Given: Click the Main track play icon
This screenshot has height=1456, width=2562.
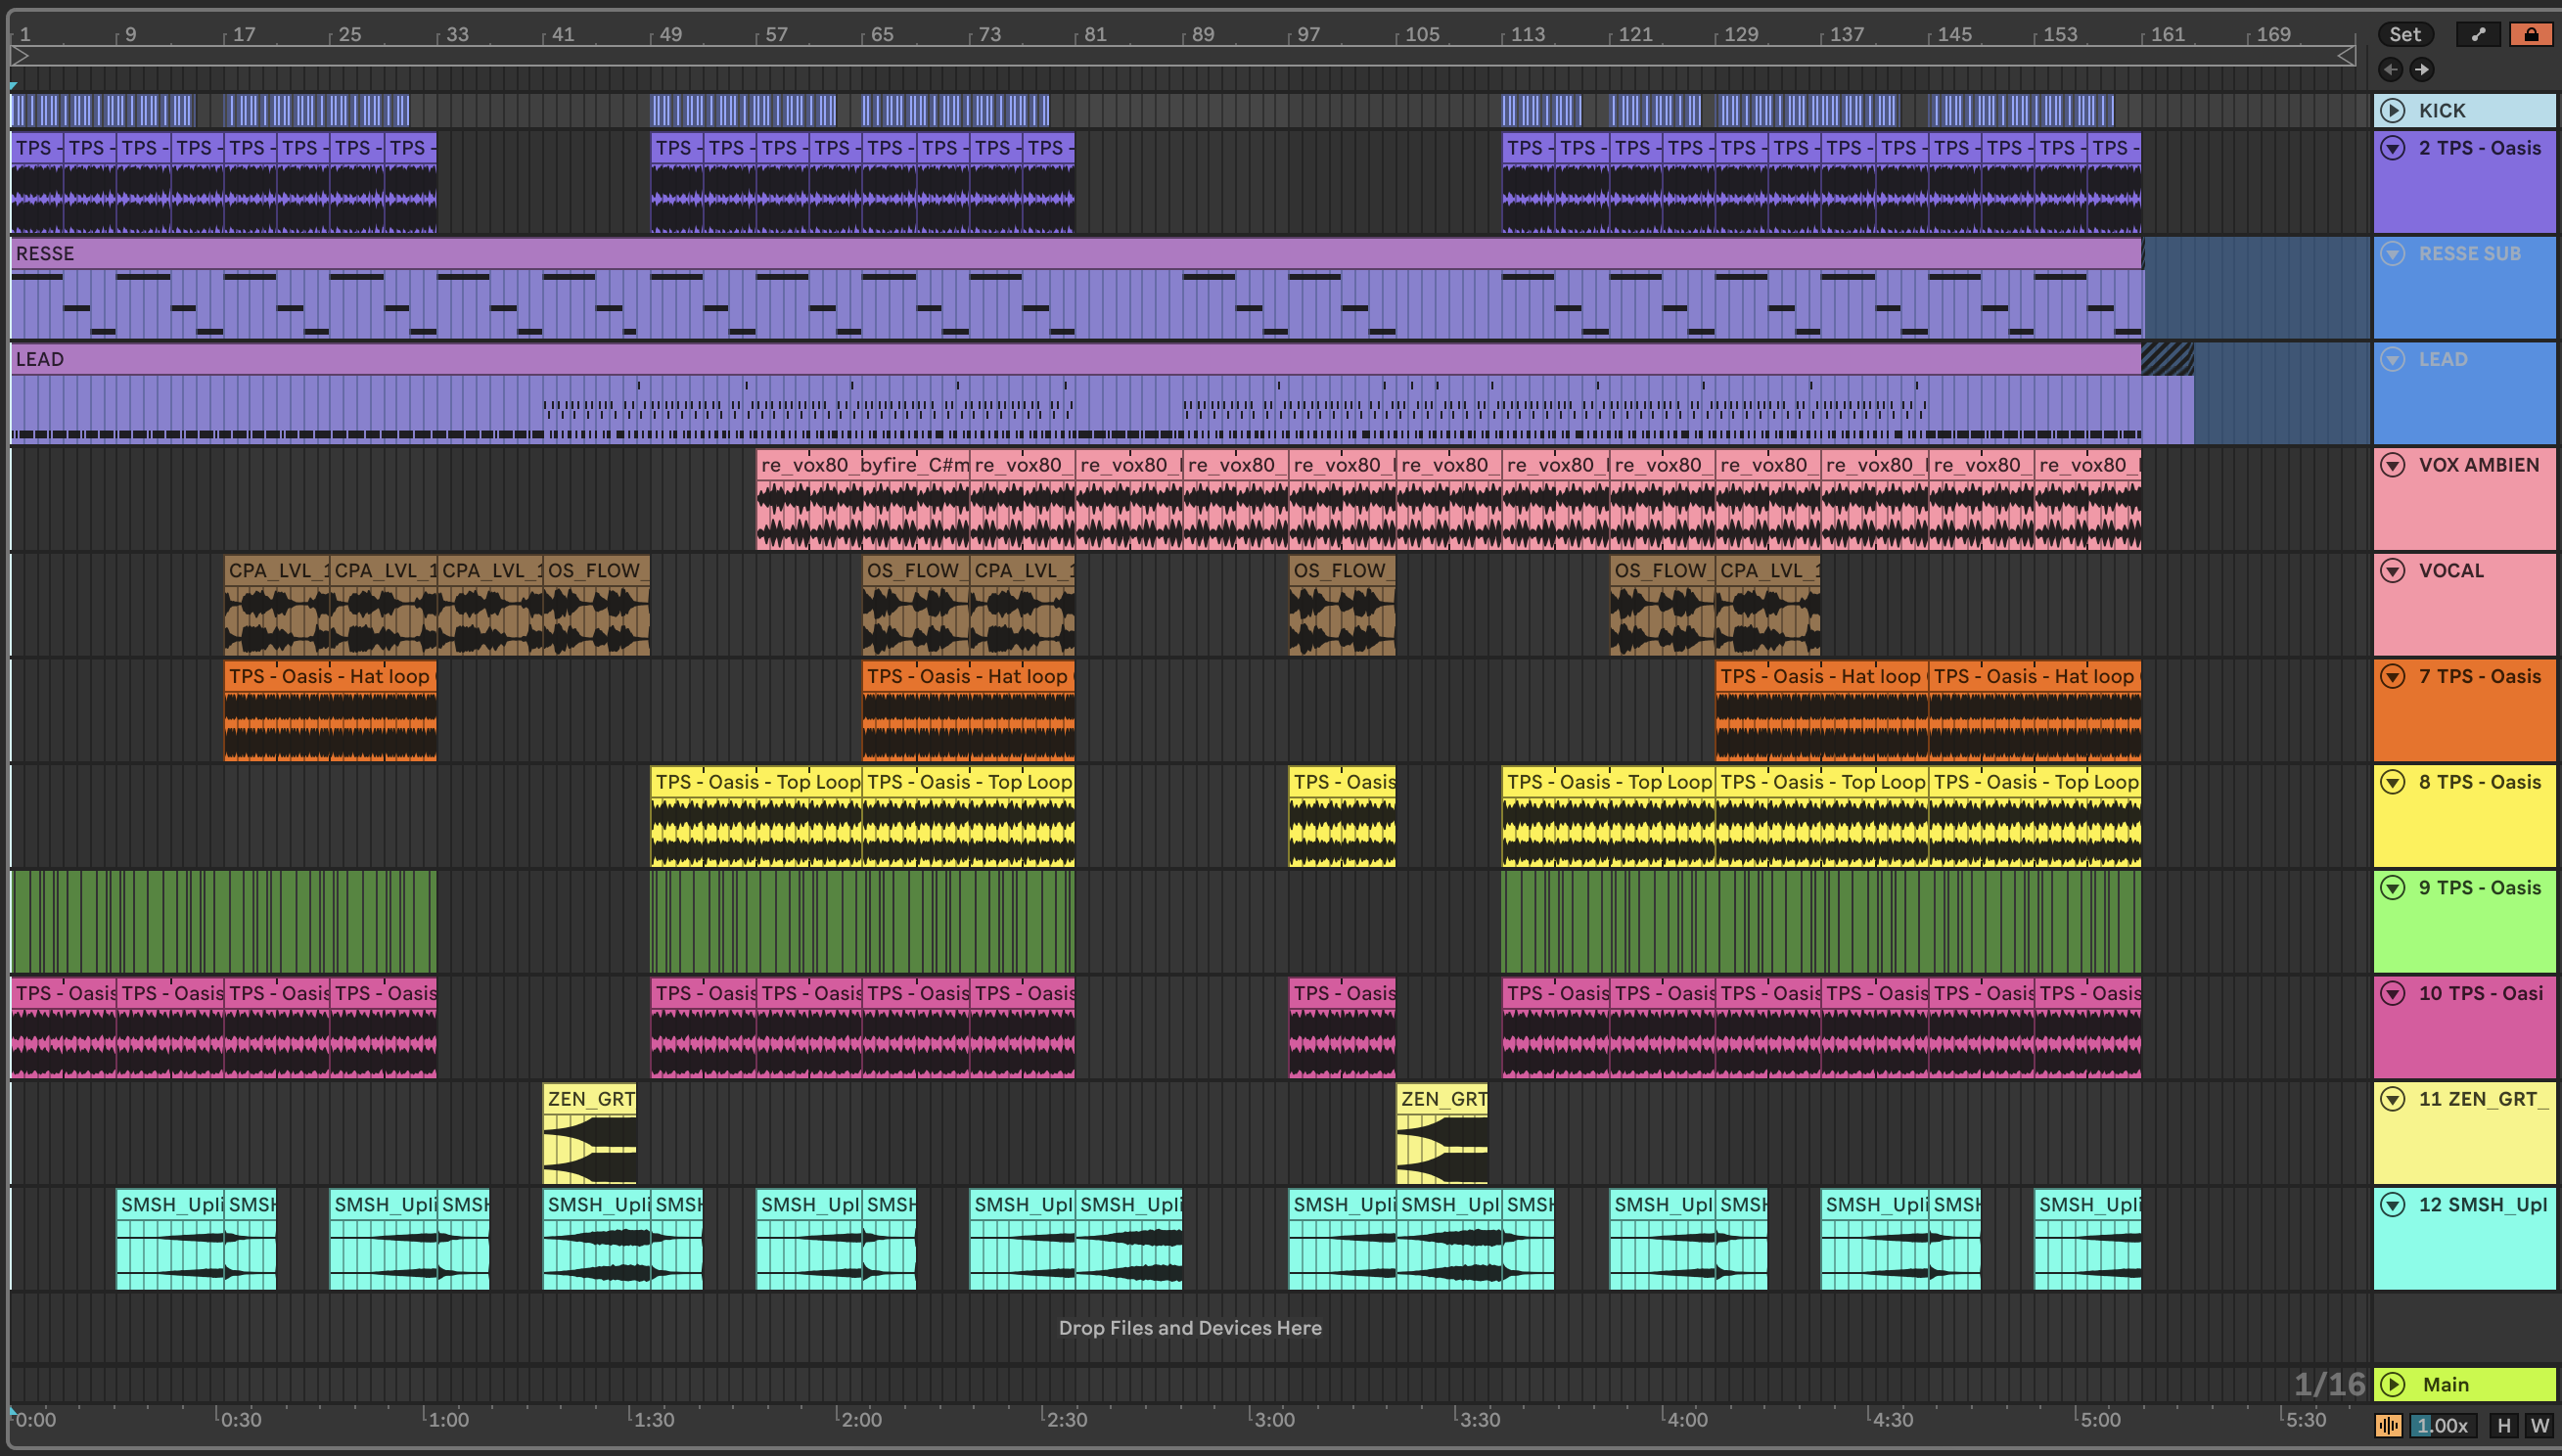Looking at the screenshot, I should coord(2392,1384).
